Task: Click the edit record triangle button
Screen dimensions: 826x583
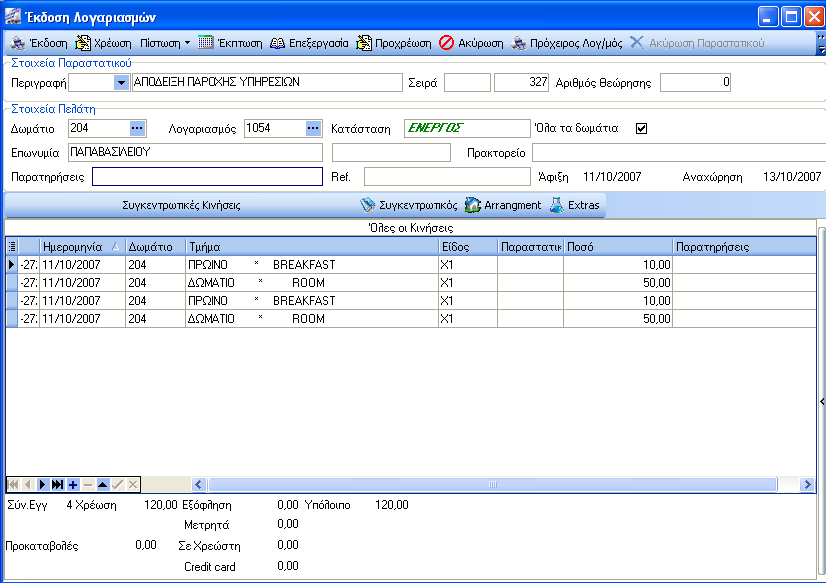Action: pos(103,485)
